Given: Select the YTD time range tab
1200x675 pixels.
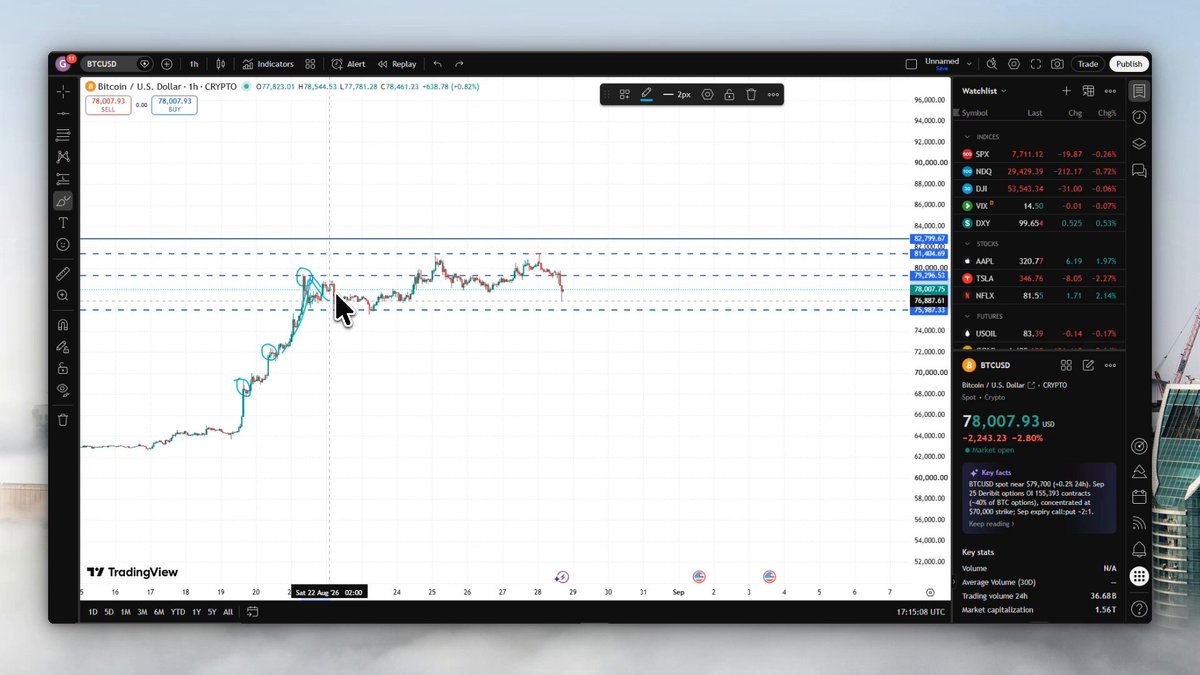Looking at the screenshot, I should [177, 612].
